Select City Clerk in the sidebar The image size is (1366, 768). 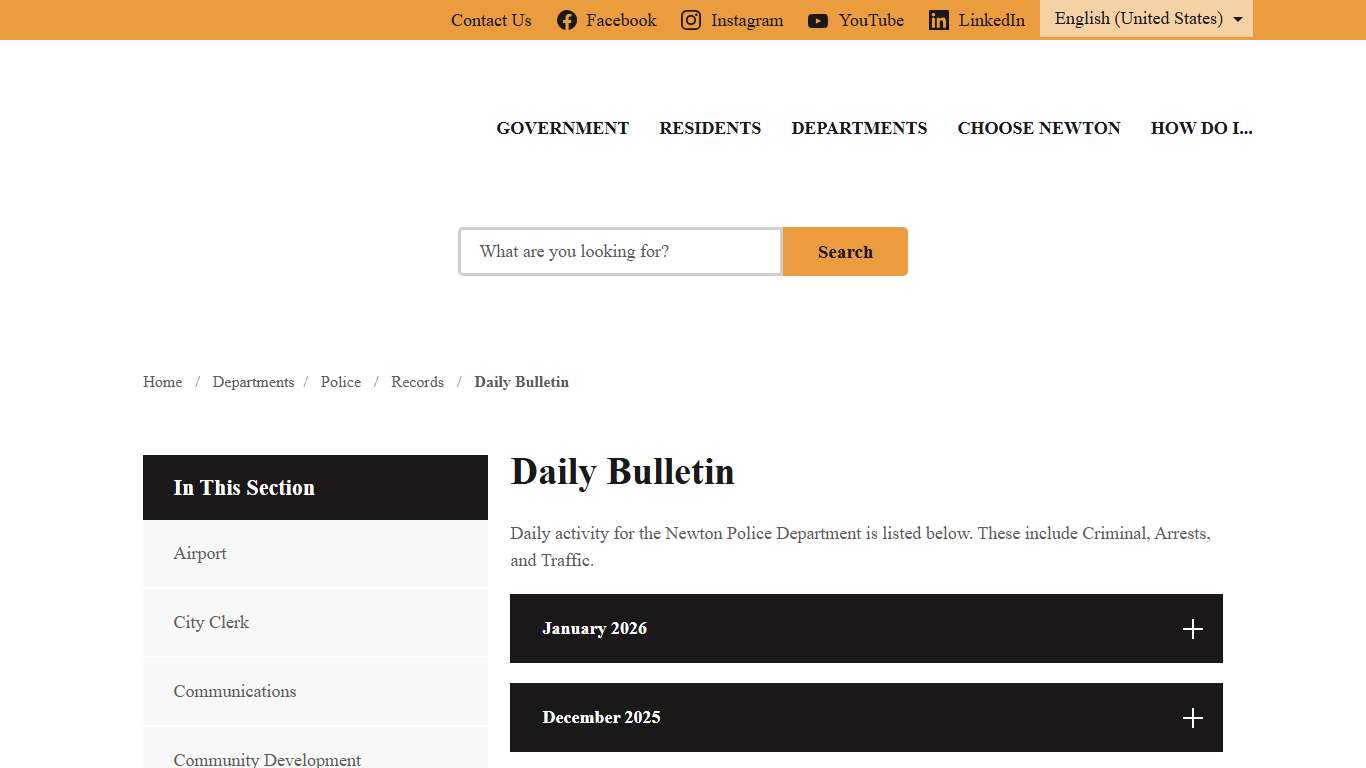[211, 622]
